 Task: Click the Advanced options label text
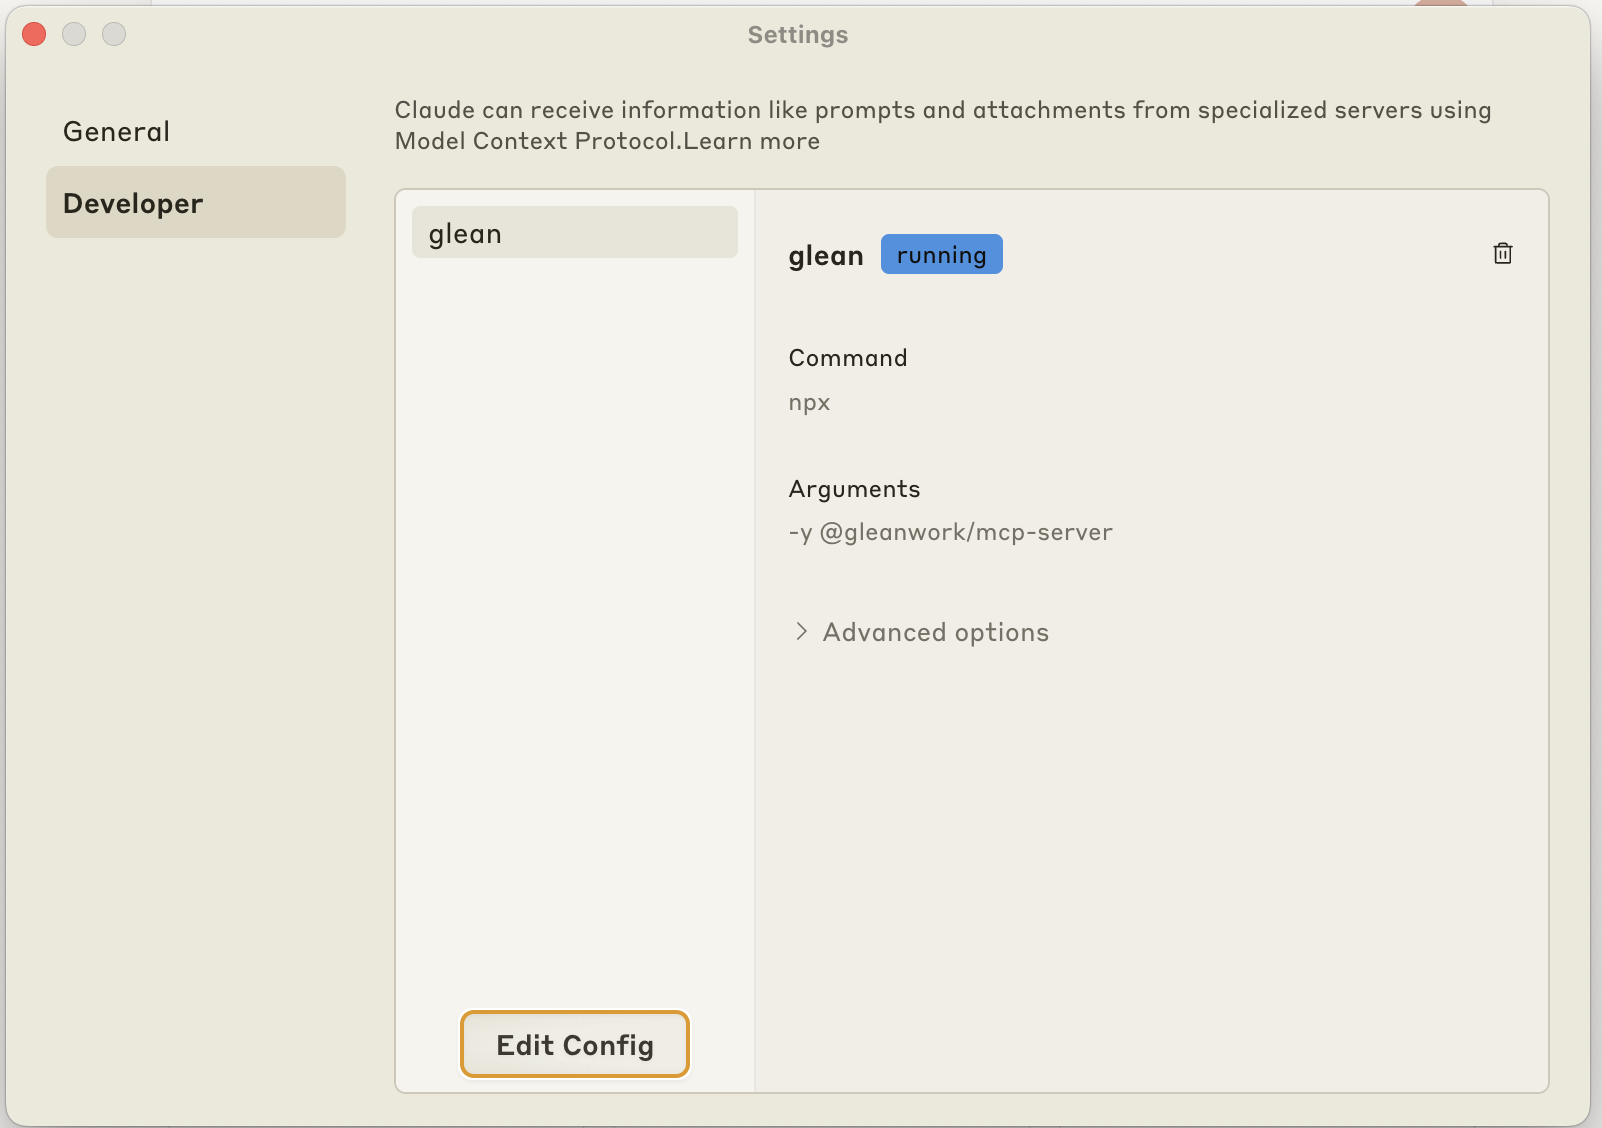(935, 632)
